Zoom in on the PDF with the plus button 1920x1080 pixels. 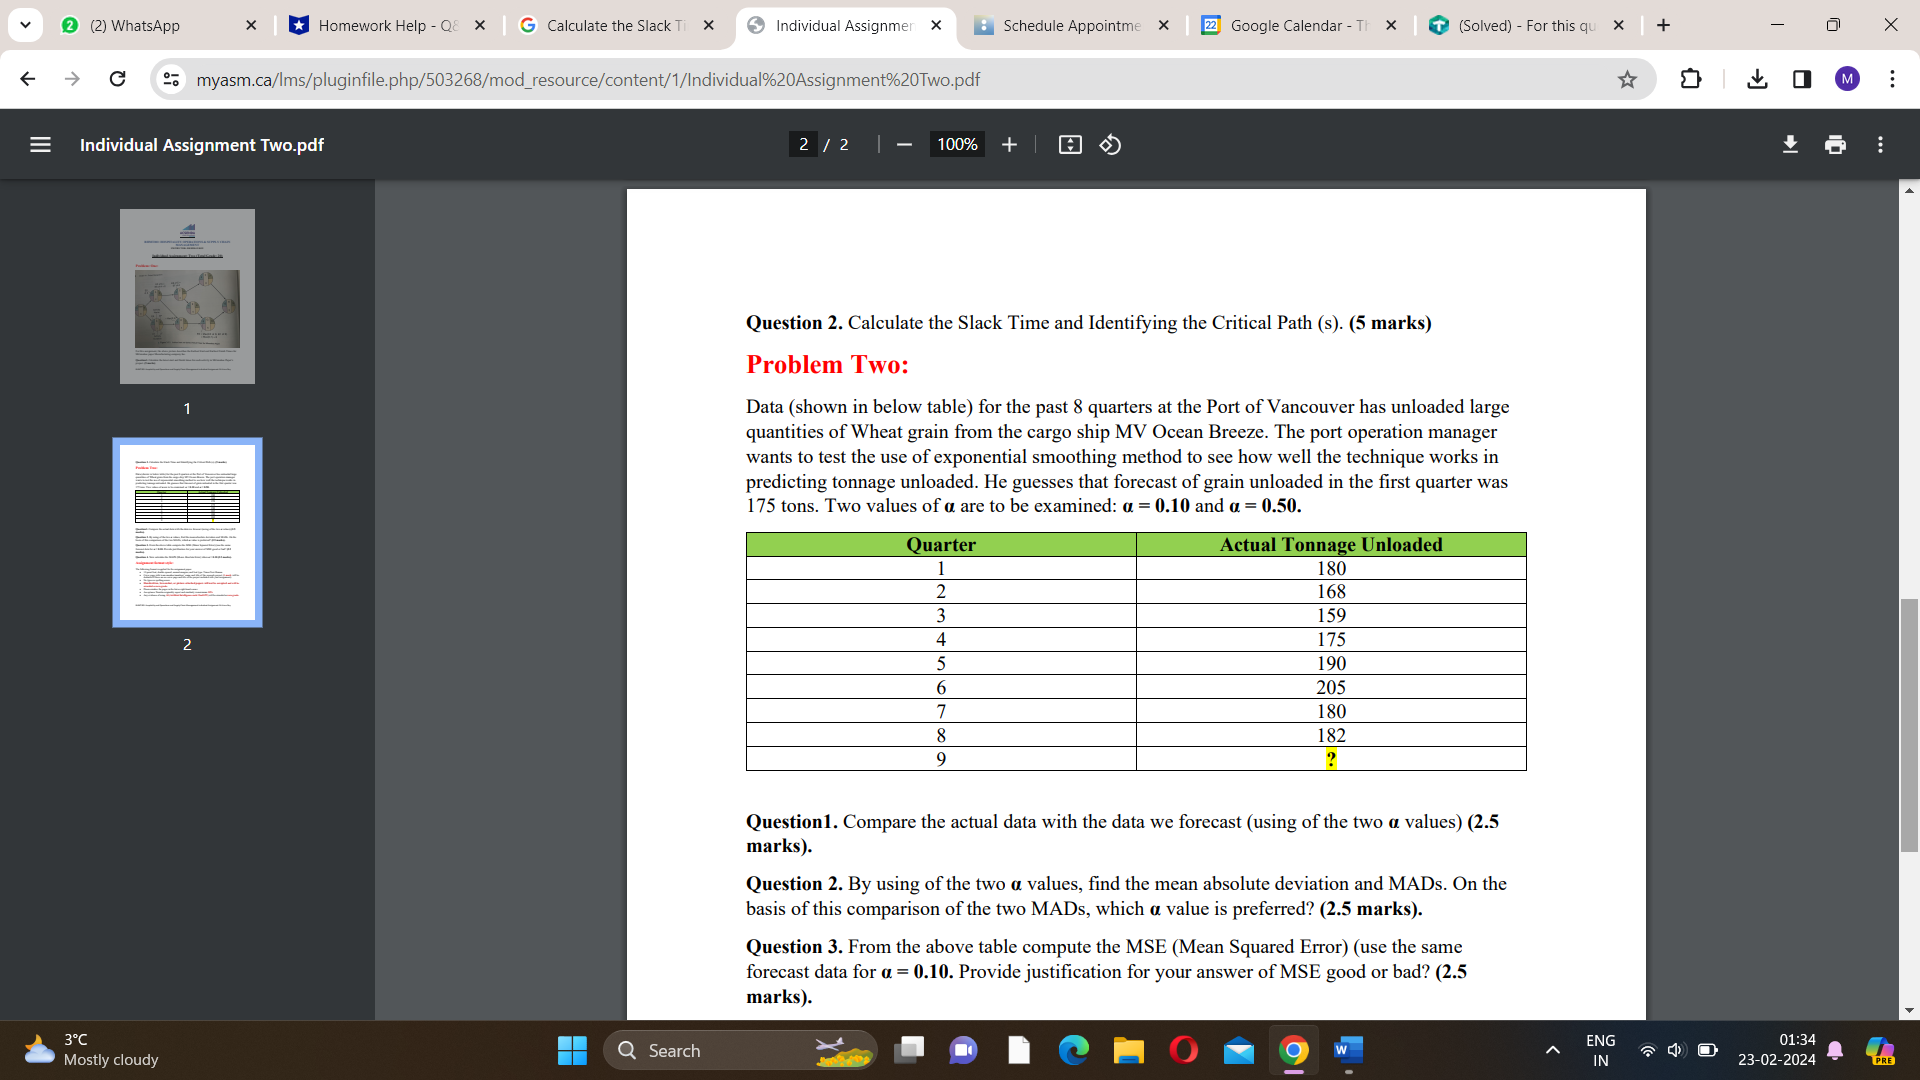(1009, 144)
